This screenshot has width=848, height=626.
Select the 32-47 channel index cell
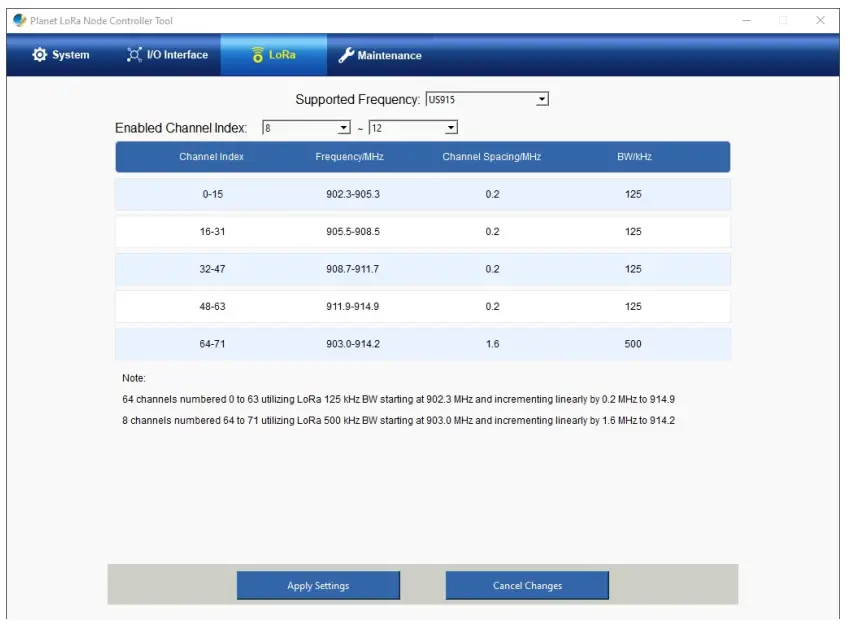pos(213,269)
